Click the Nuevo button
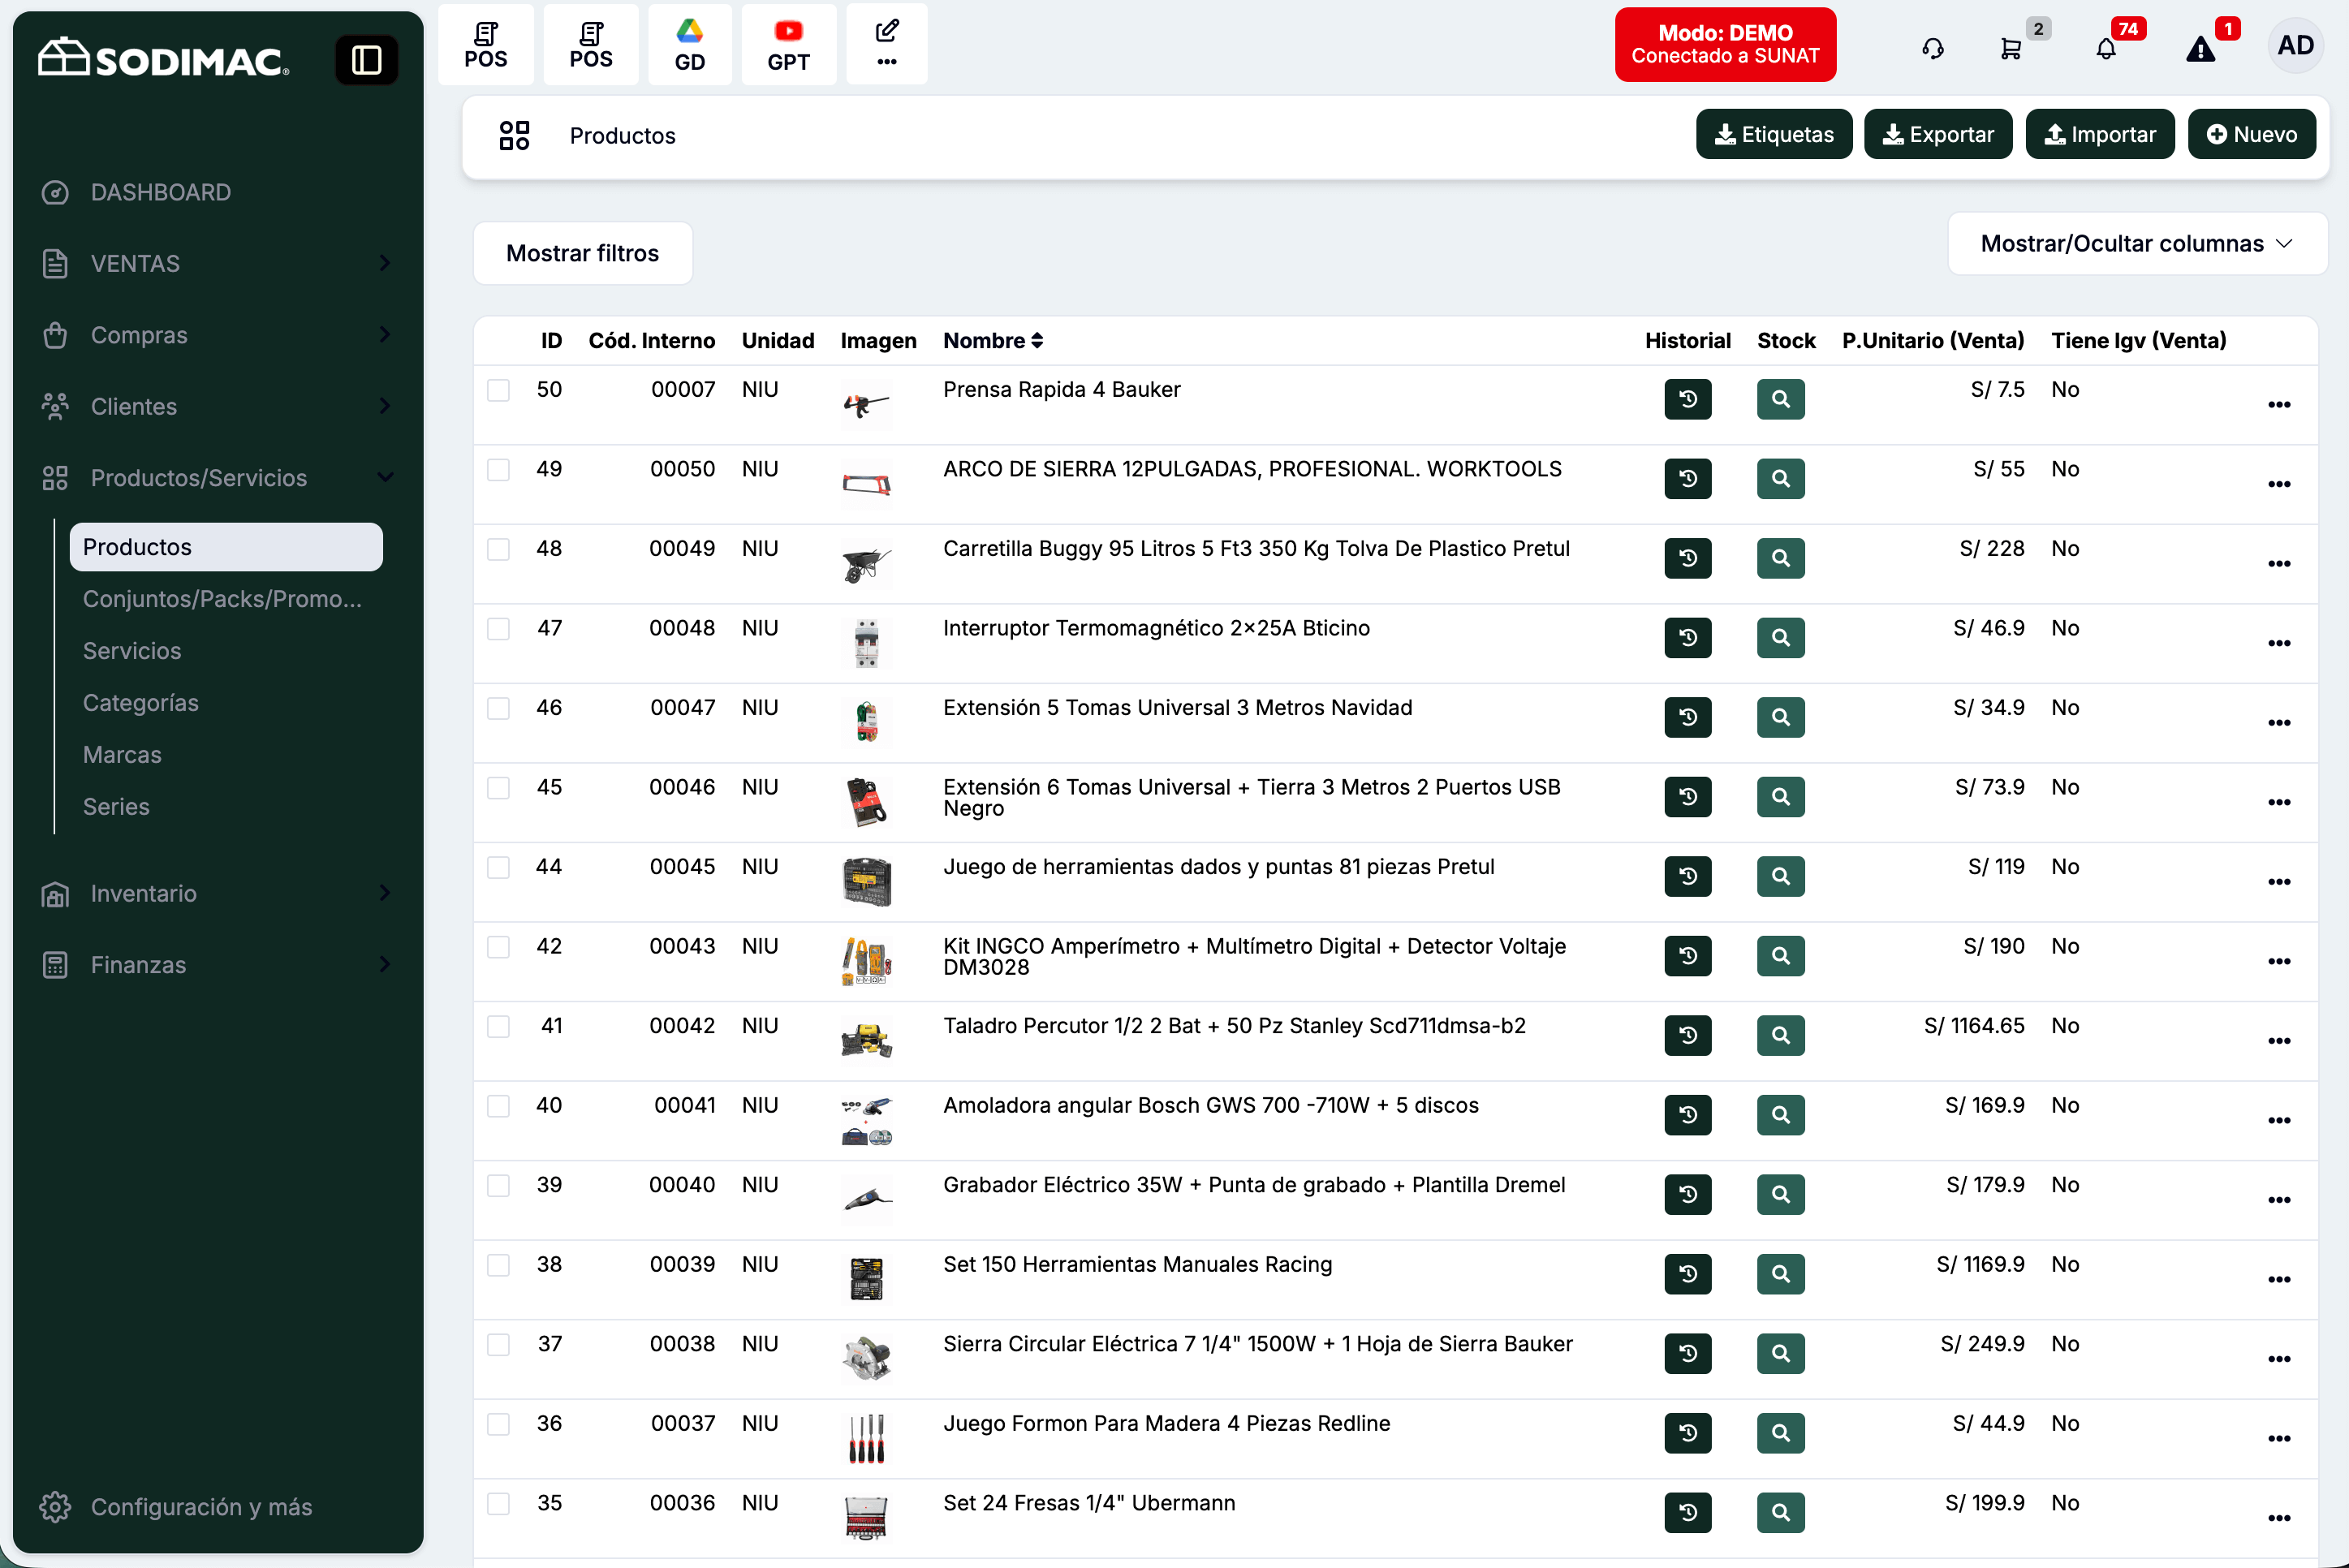Image resolution: width=2349 pixels, height=1568 pixels. click(x=2251, y=134)
